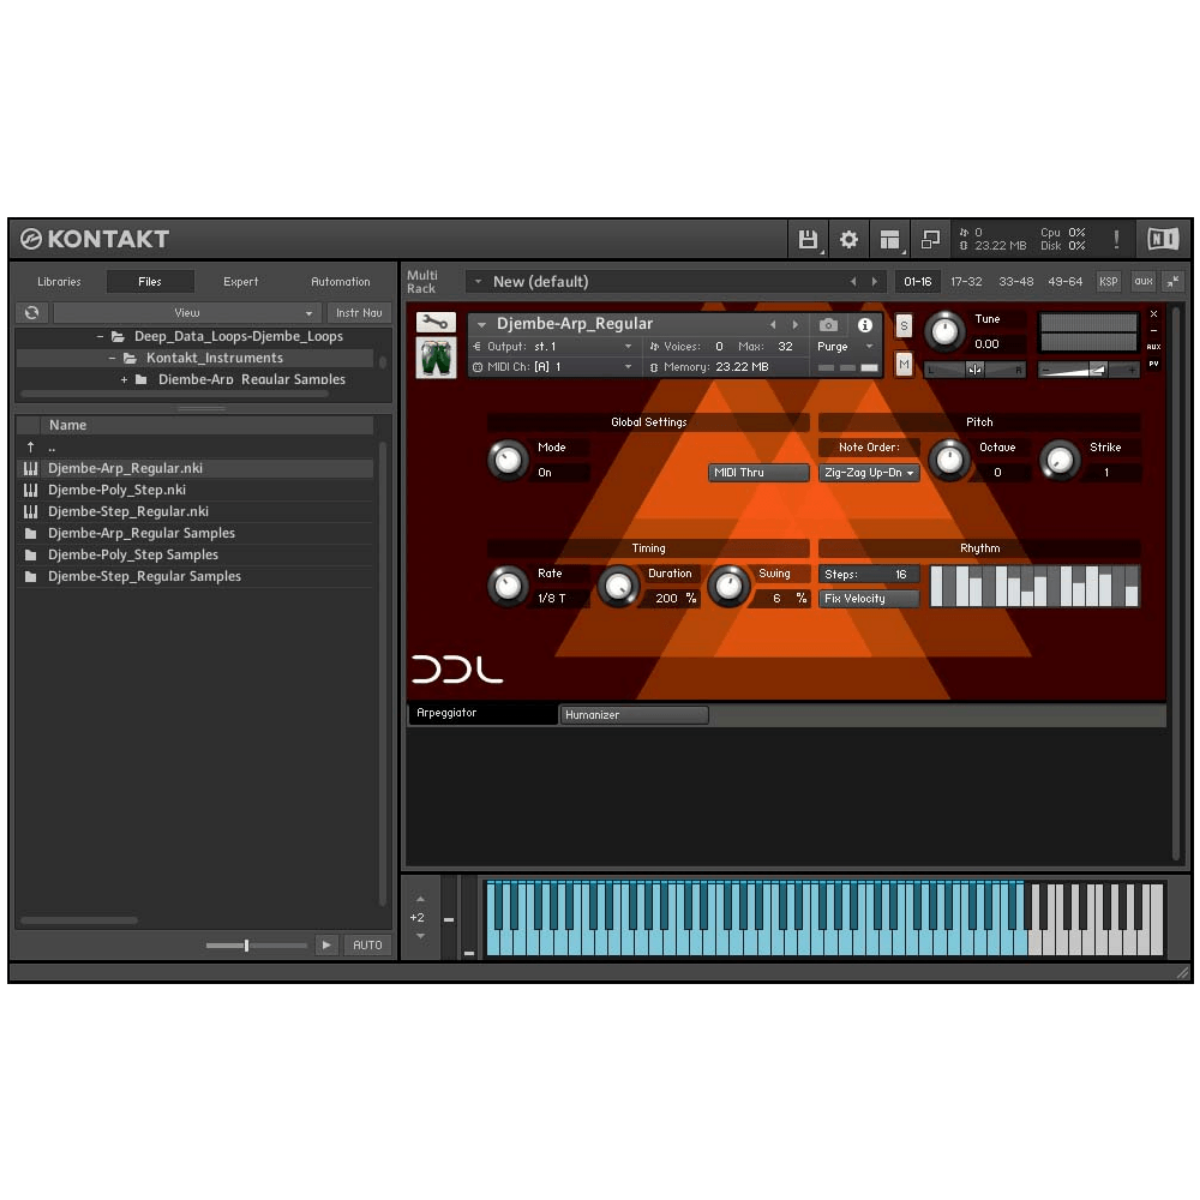Switch to the Libraries tab
This screenshot has height=1200, width=1200.
[59, 282]
